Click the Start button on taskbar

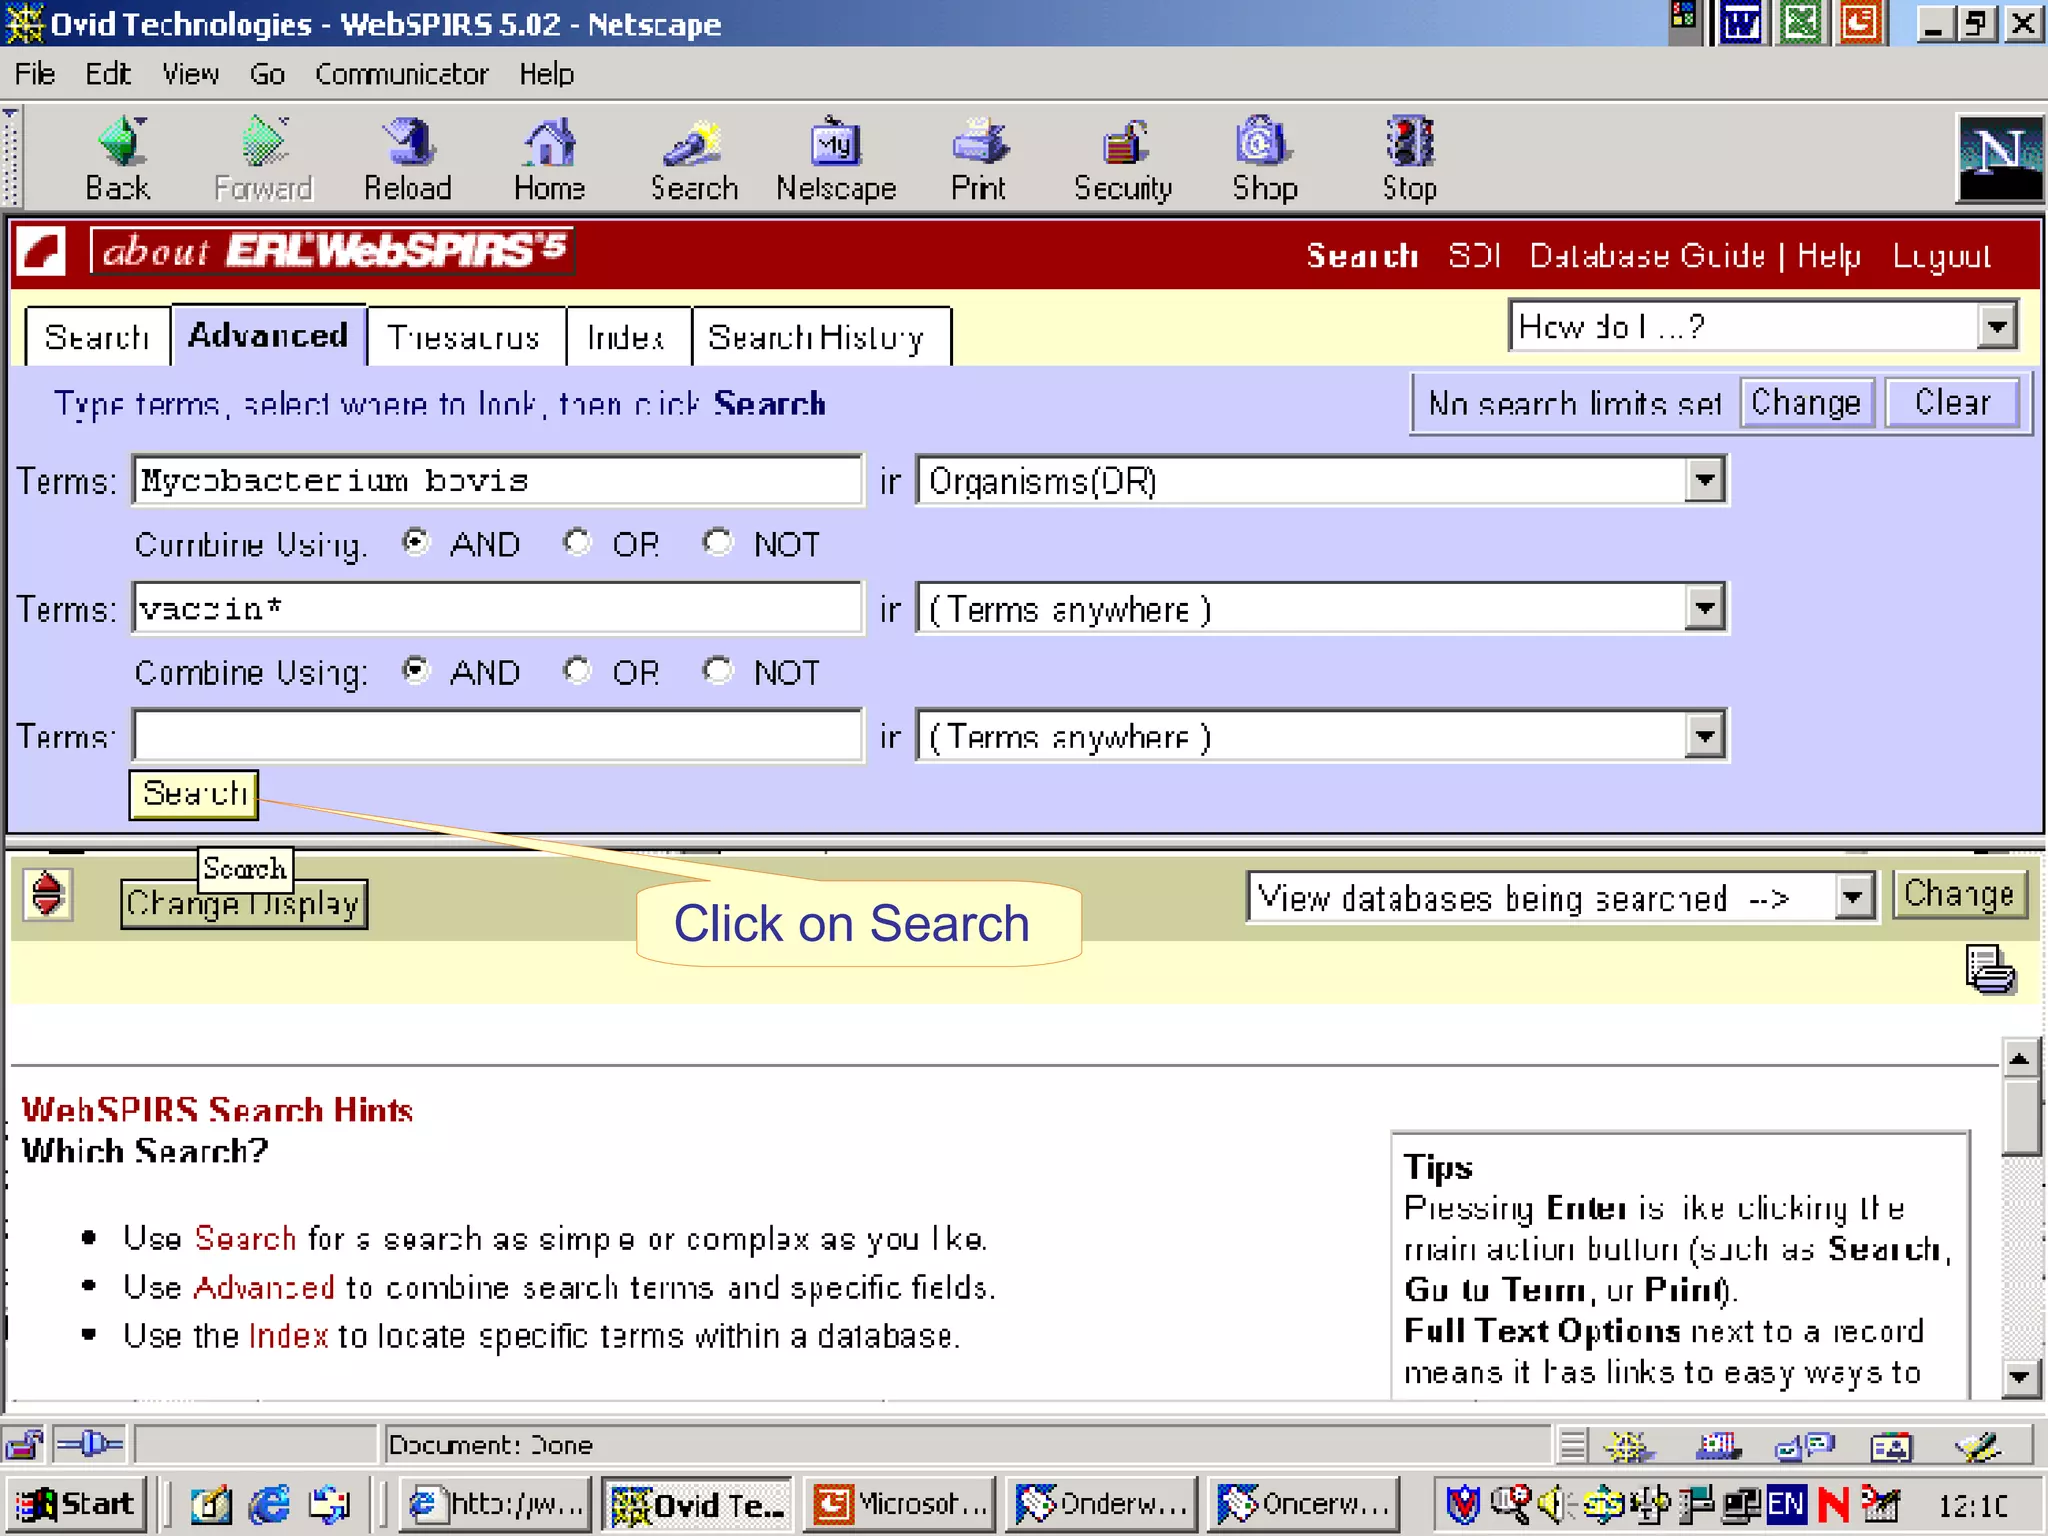tap(77, 1504)
